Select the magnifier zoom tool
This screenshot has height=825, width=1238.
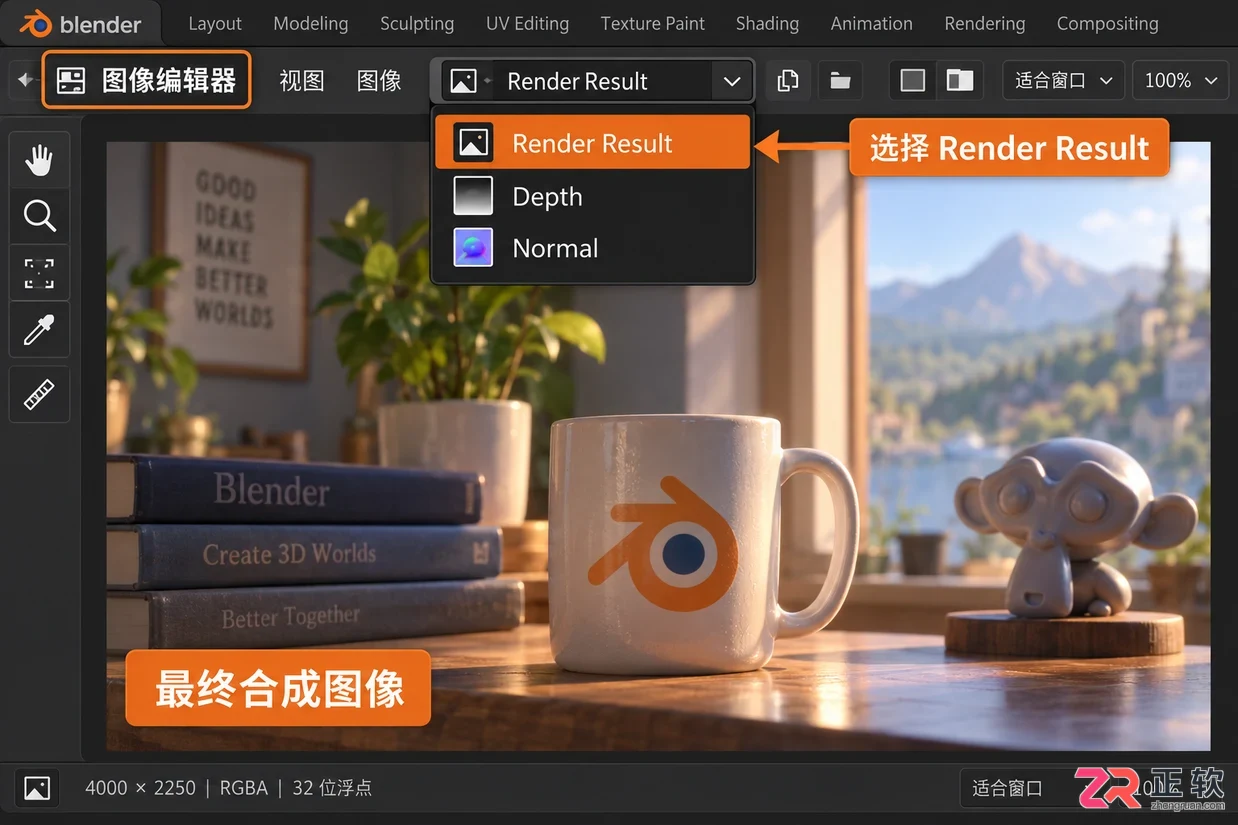39,215
